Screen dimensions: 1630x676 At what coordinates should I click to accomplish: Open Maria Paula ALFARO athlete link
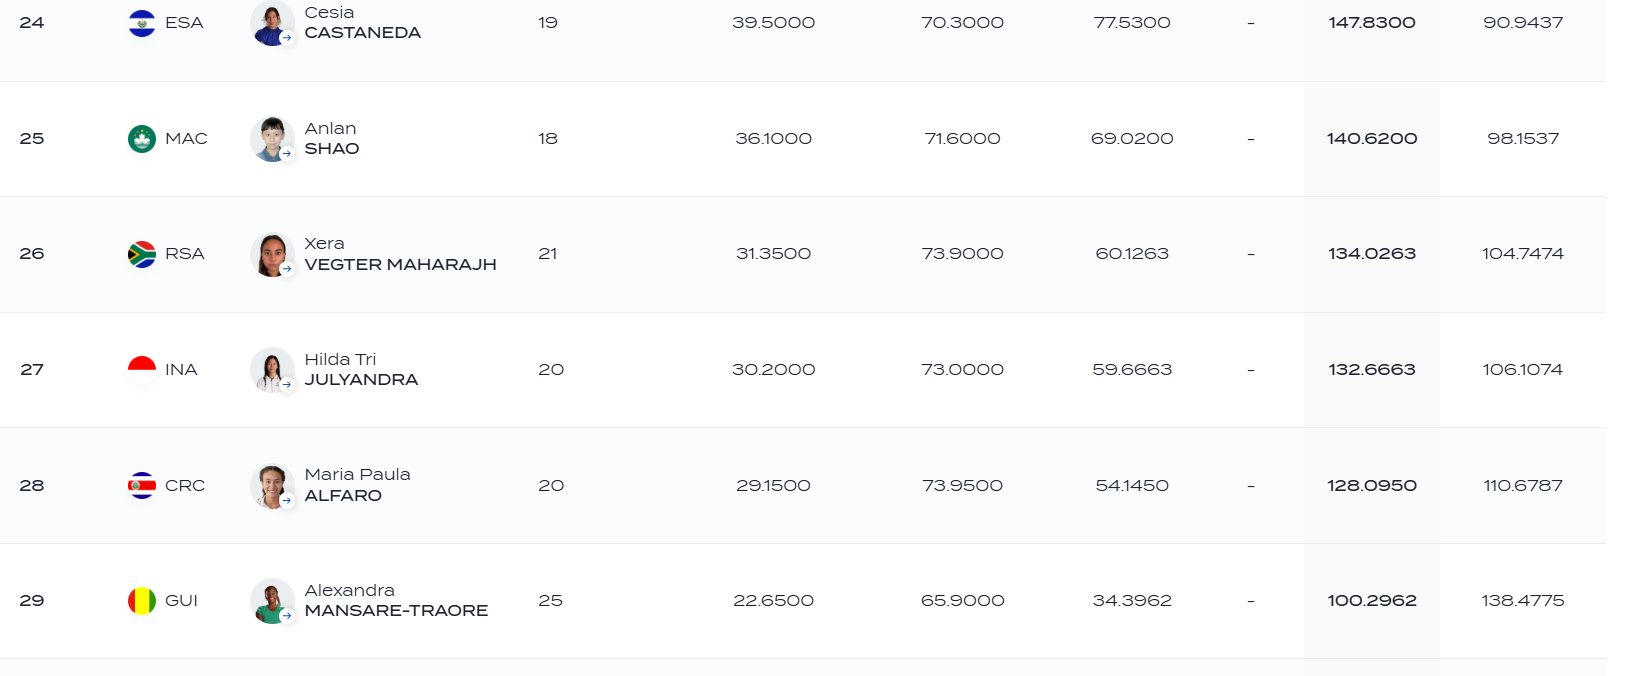(x=358, y=485)
